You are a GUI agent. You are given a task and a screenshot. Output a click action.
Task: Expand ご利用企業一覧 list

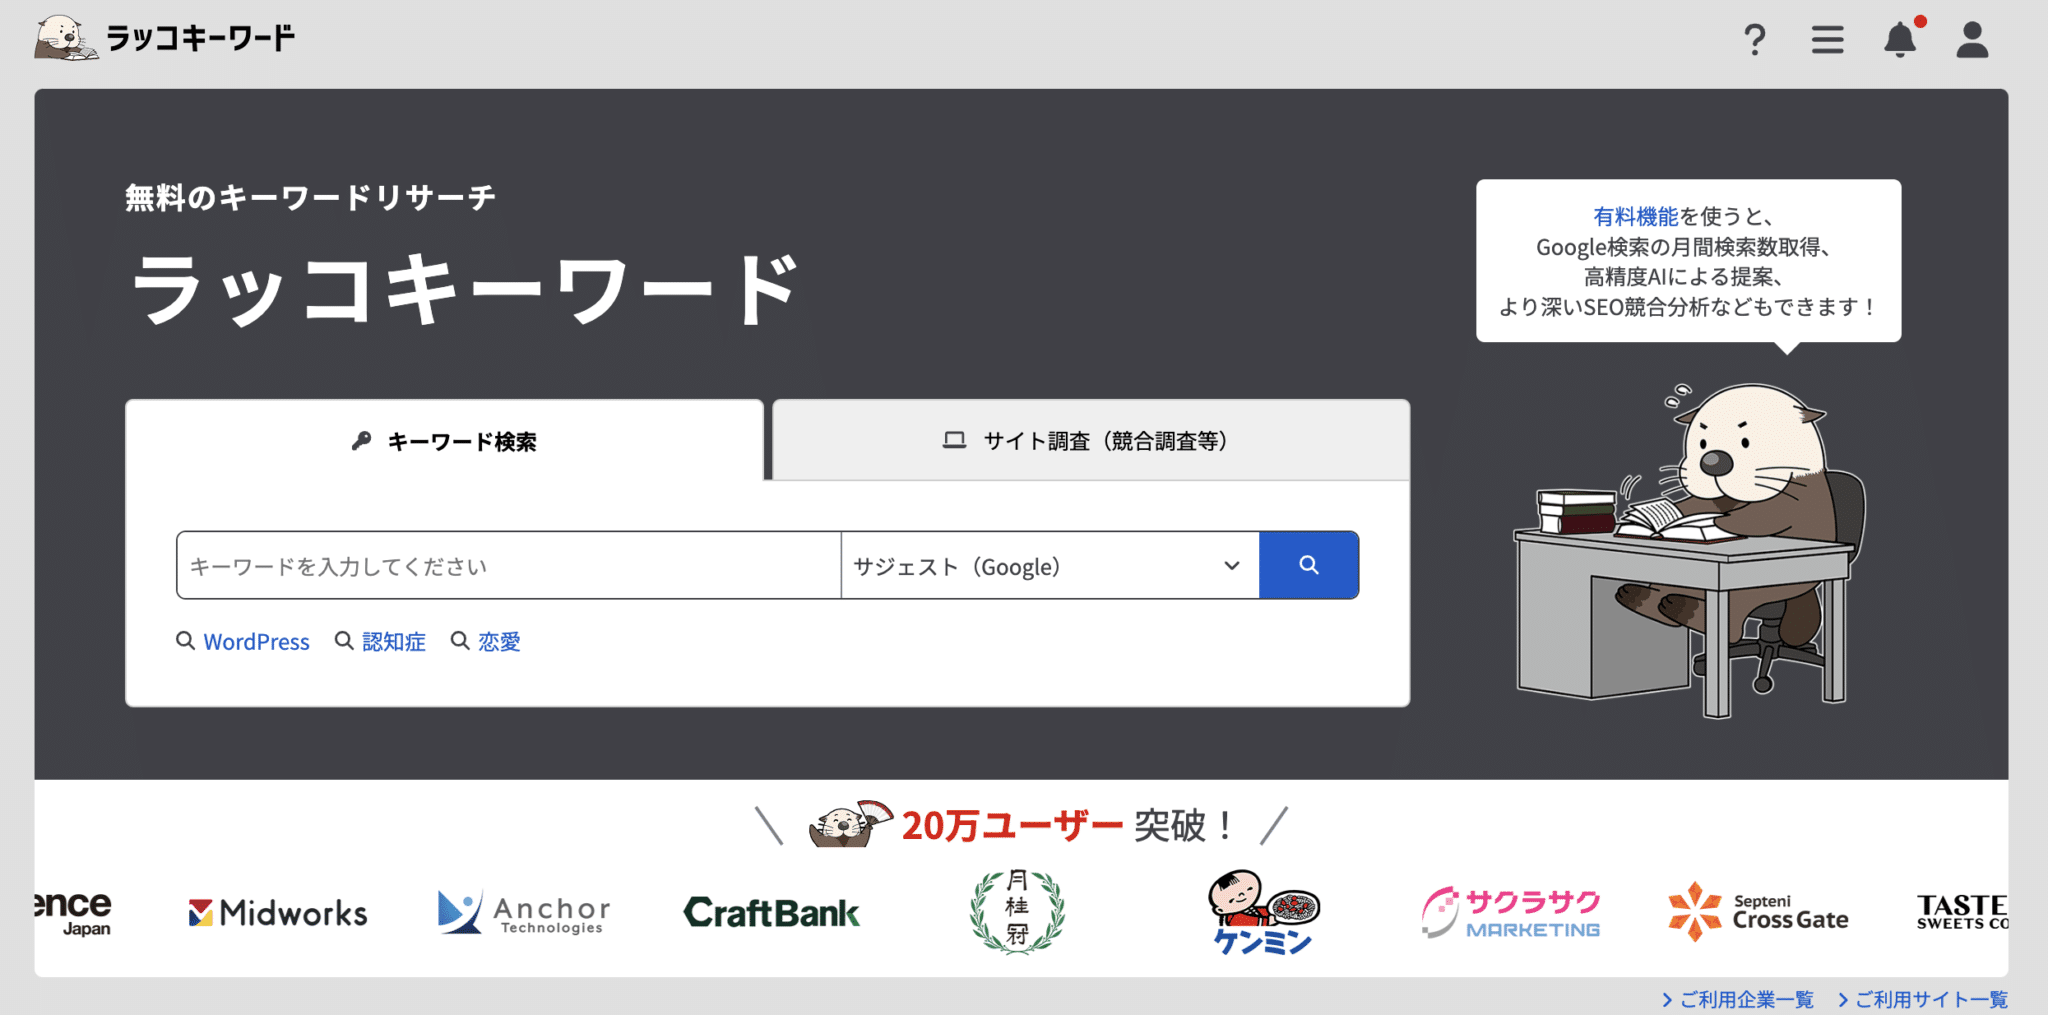[x=1738, y=997]
